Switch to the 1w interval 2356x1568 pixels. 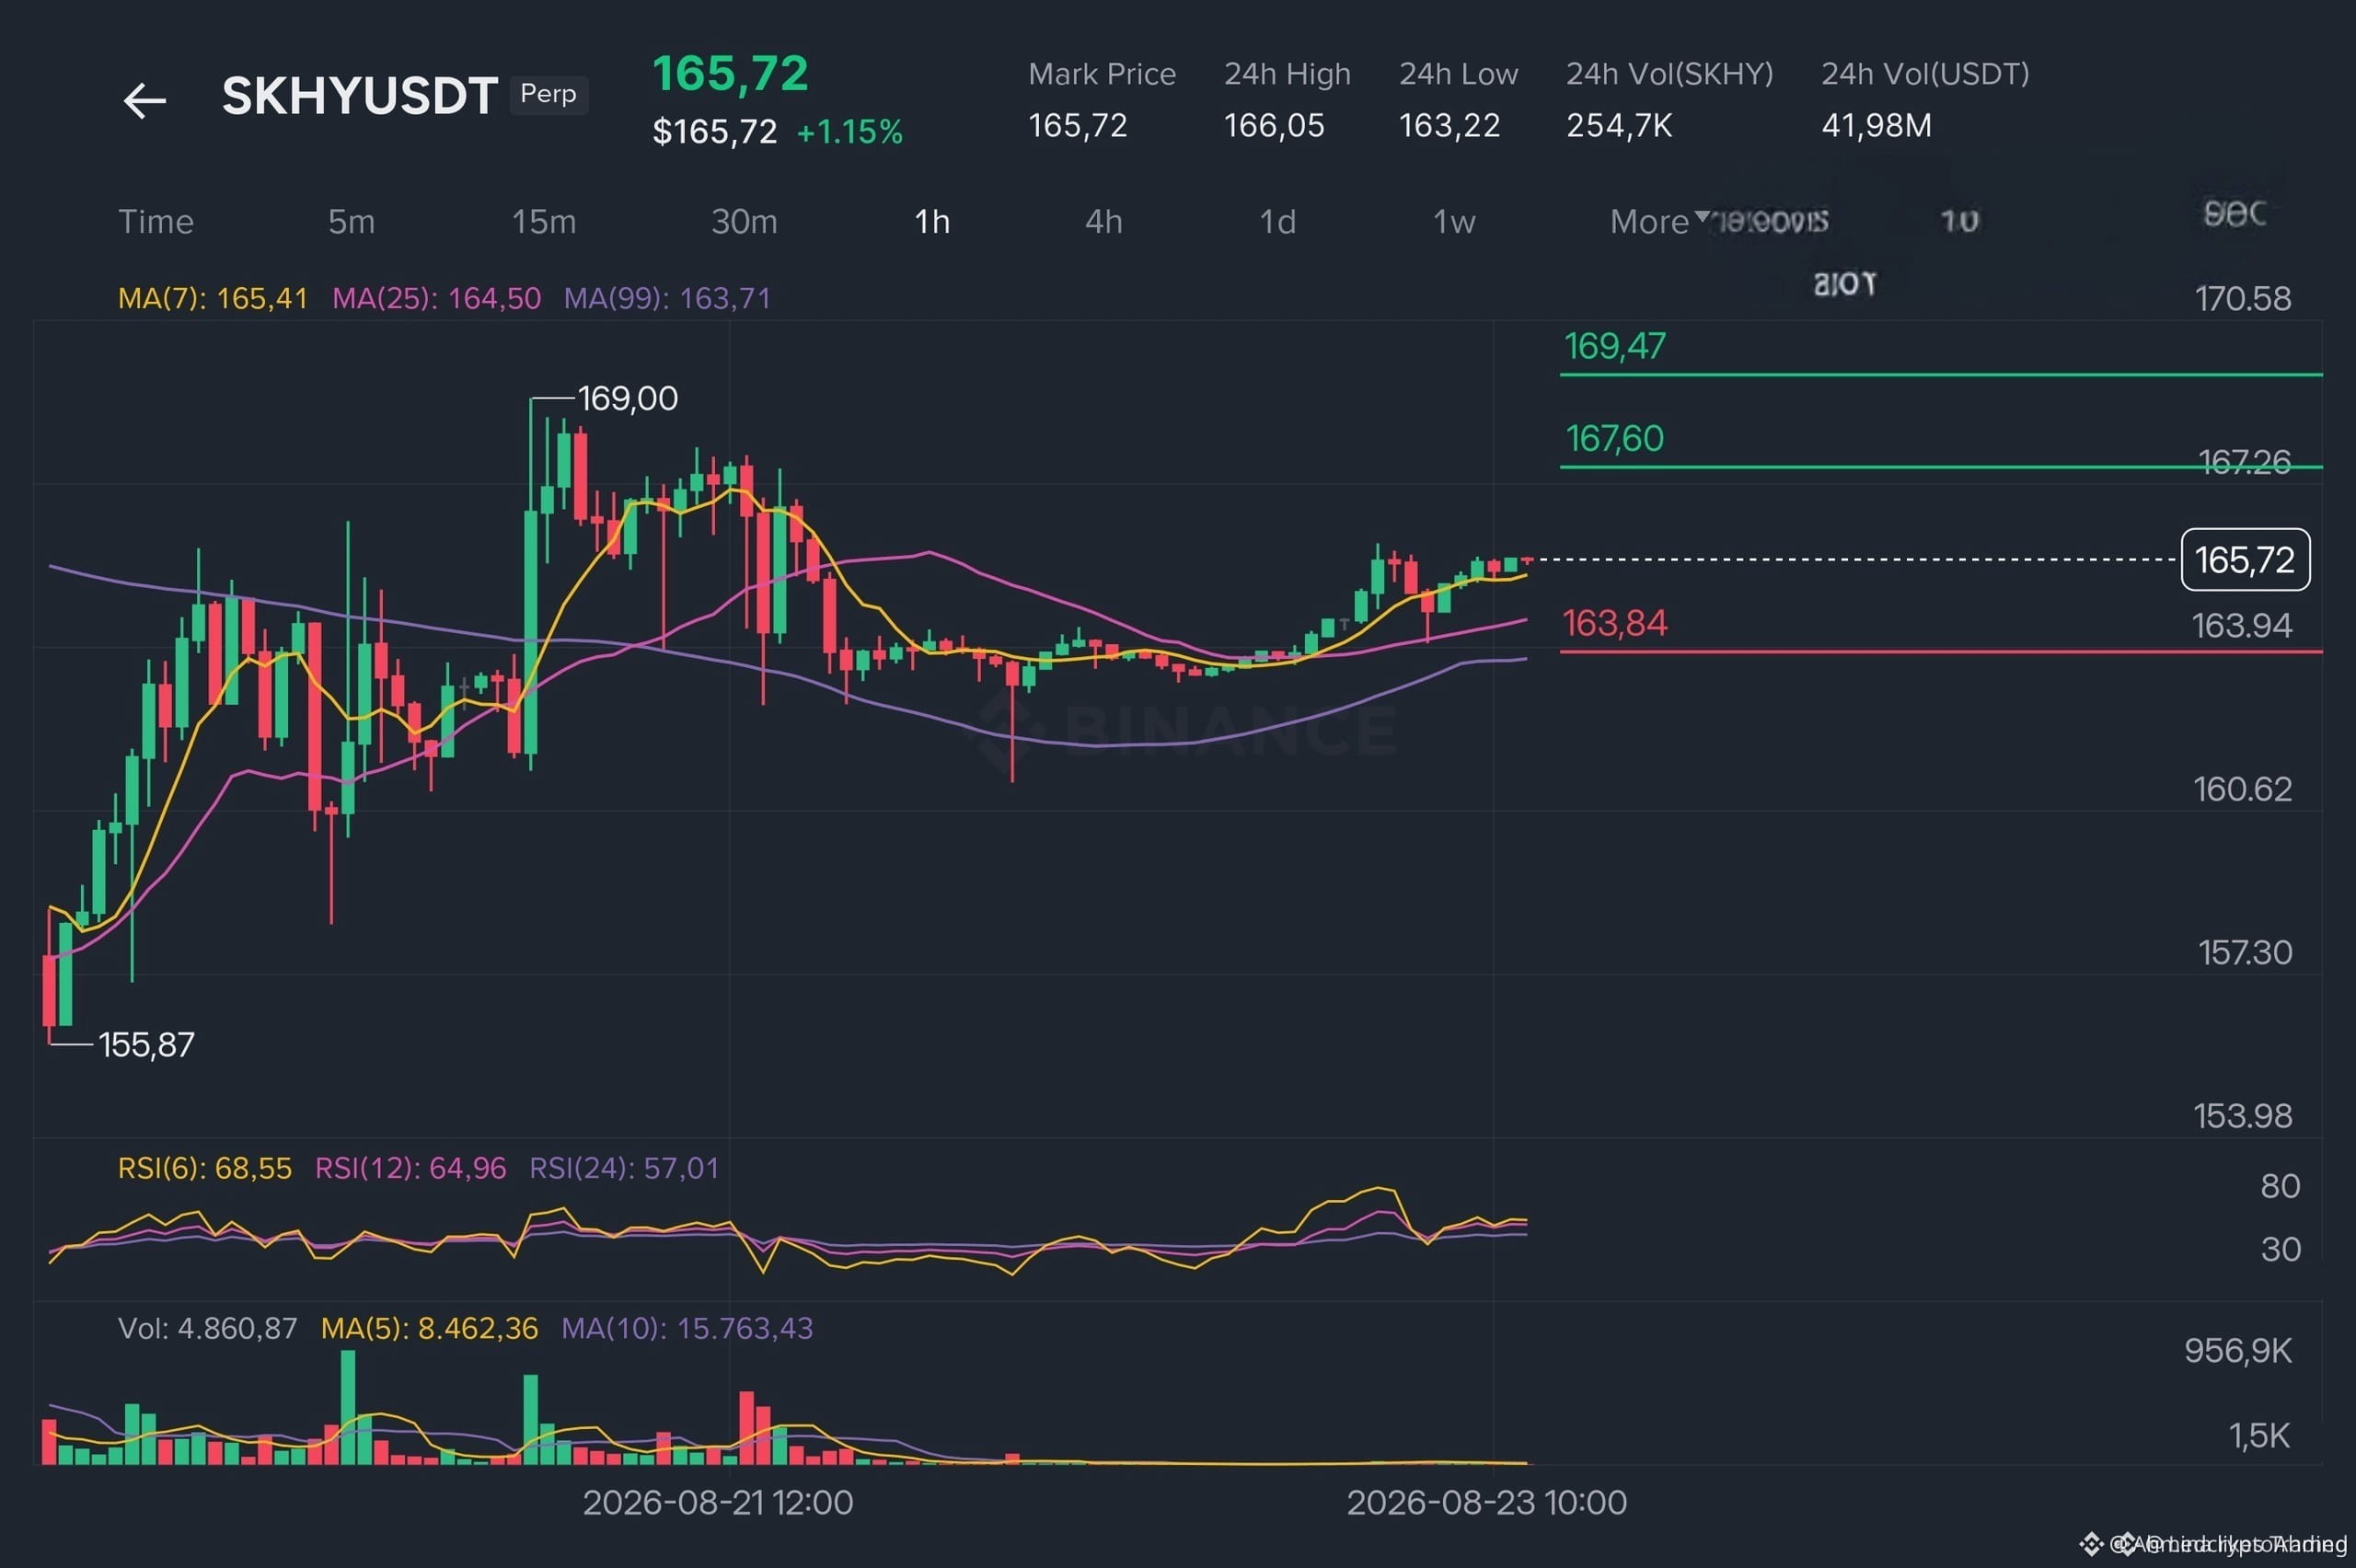(x=1454, y=221)
